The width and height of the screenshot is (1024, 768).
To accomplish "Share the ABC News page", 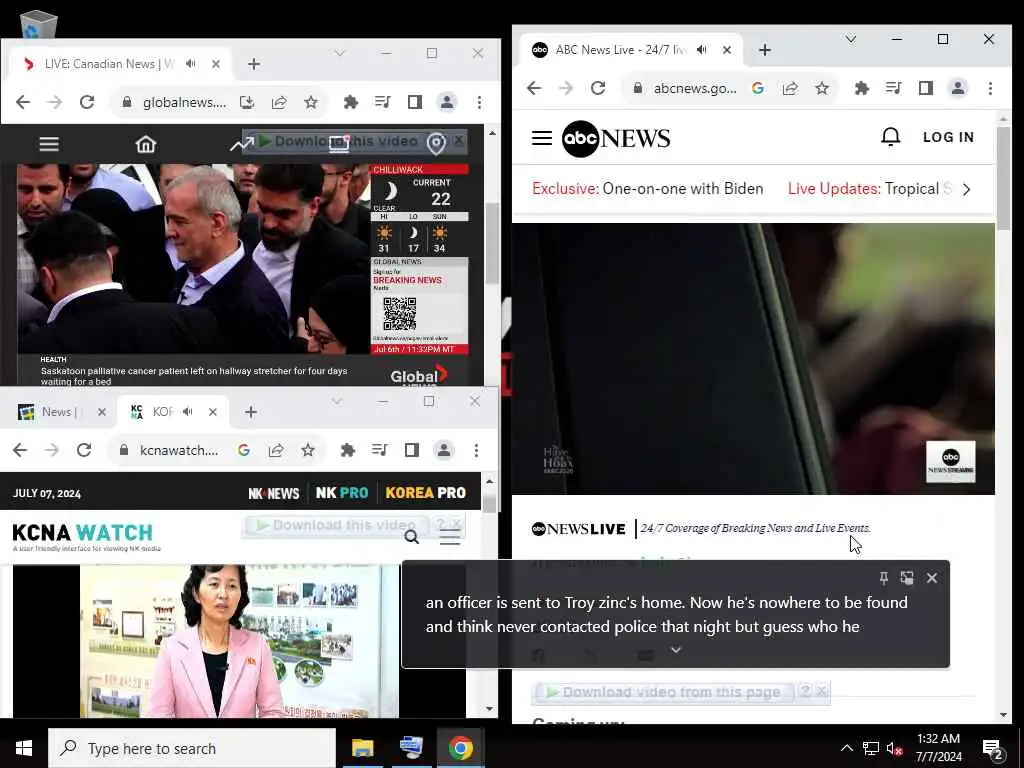I will point(790,88).
